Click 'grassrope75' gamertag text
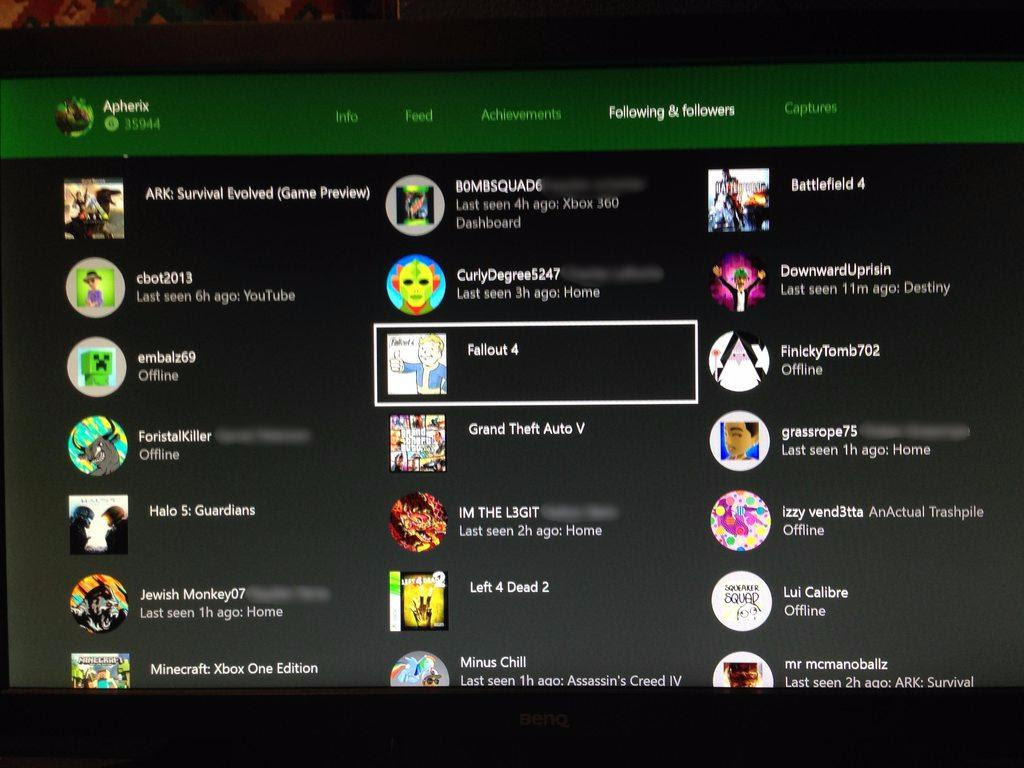This screenshot has width=1024, height=768. click(819, 432)
